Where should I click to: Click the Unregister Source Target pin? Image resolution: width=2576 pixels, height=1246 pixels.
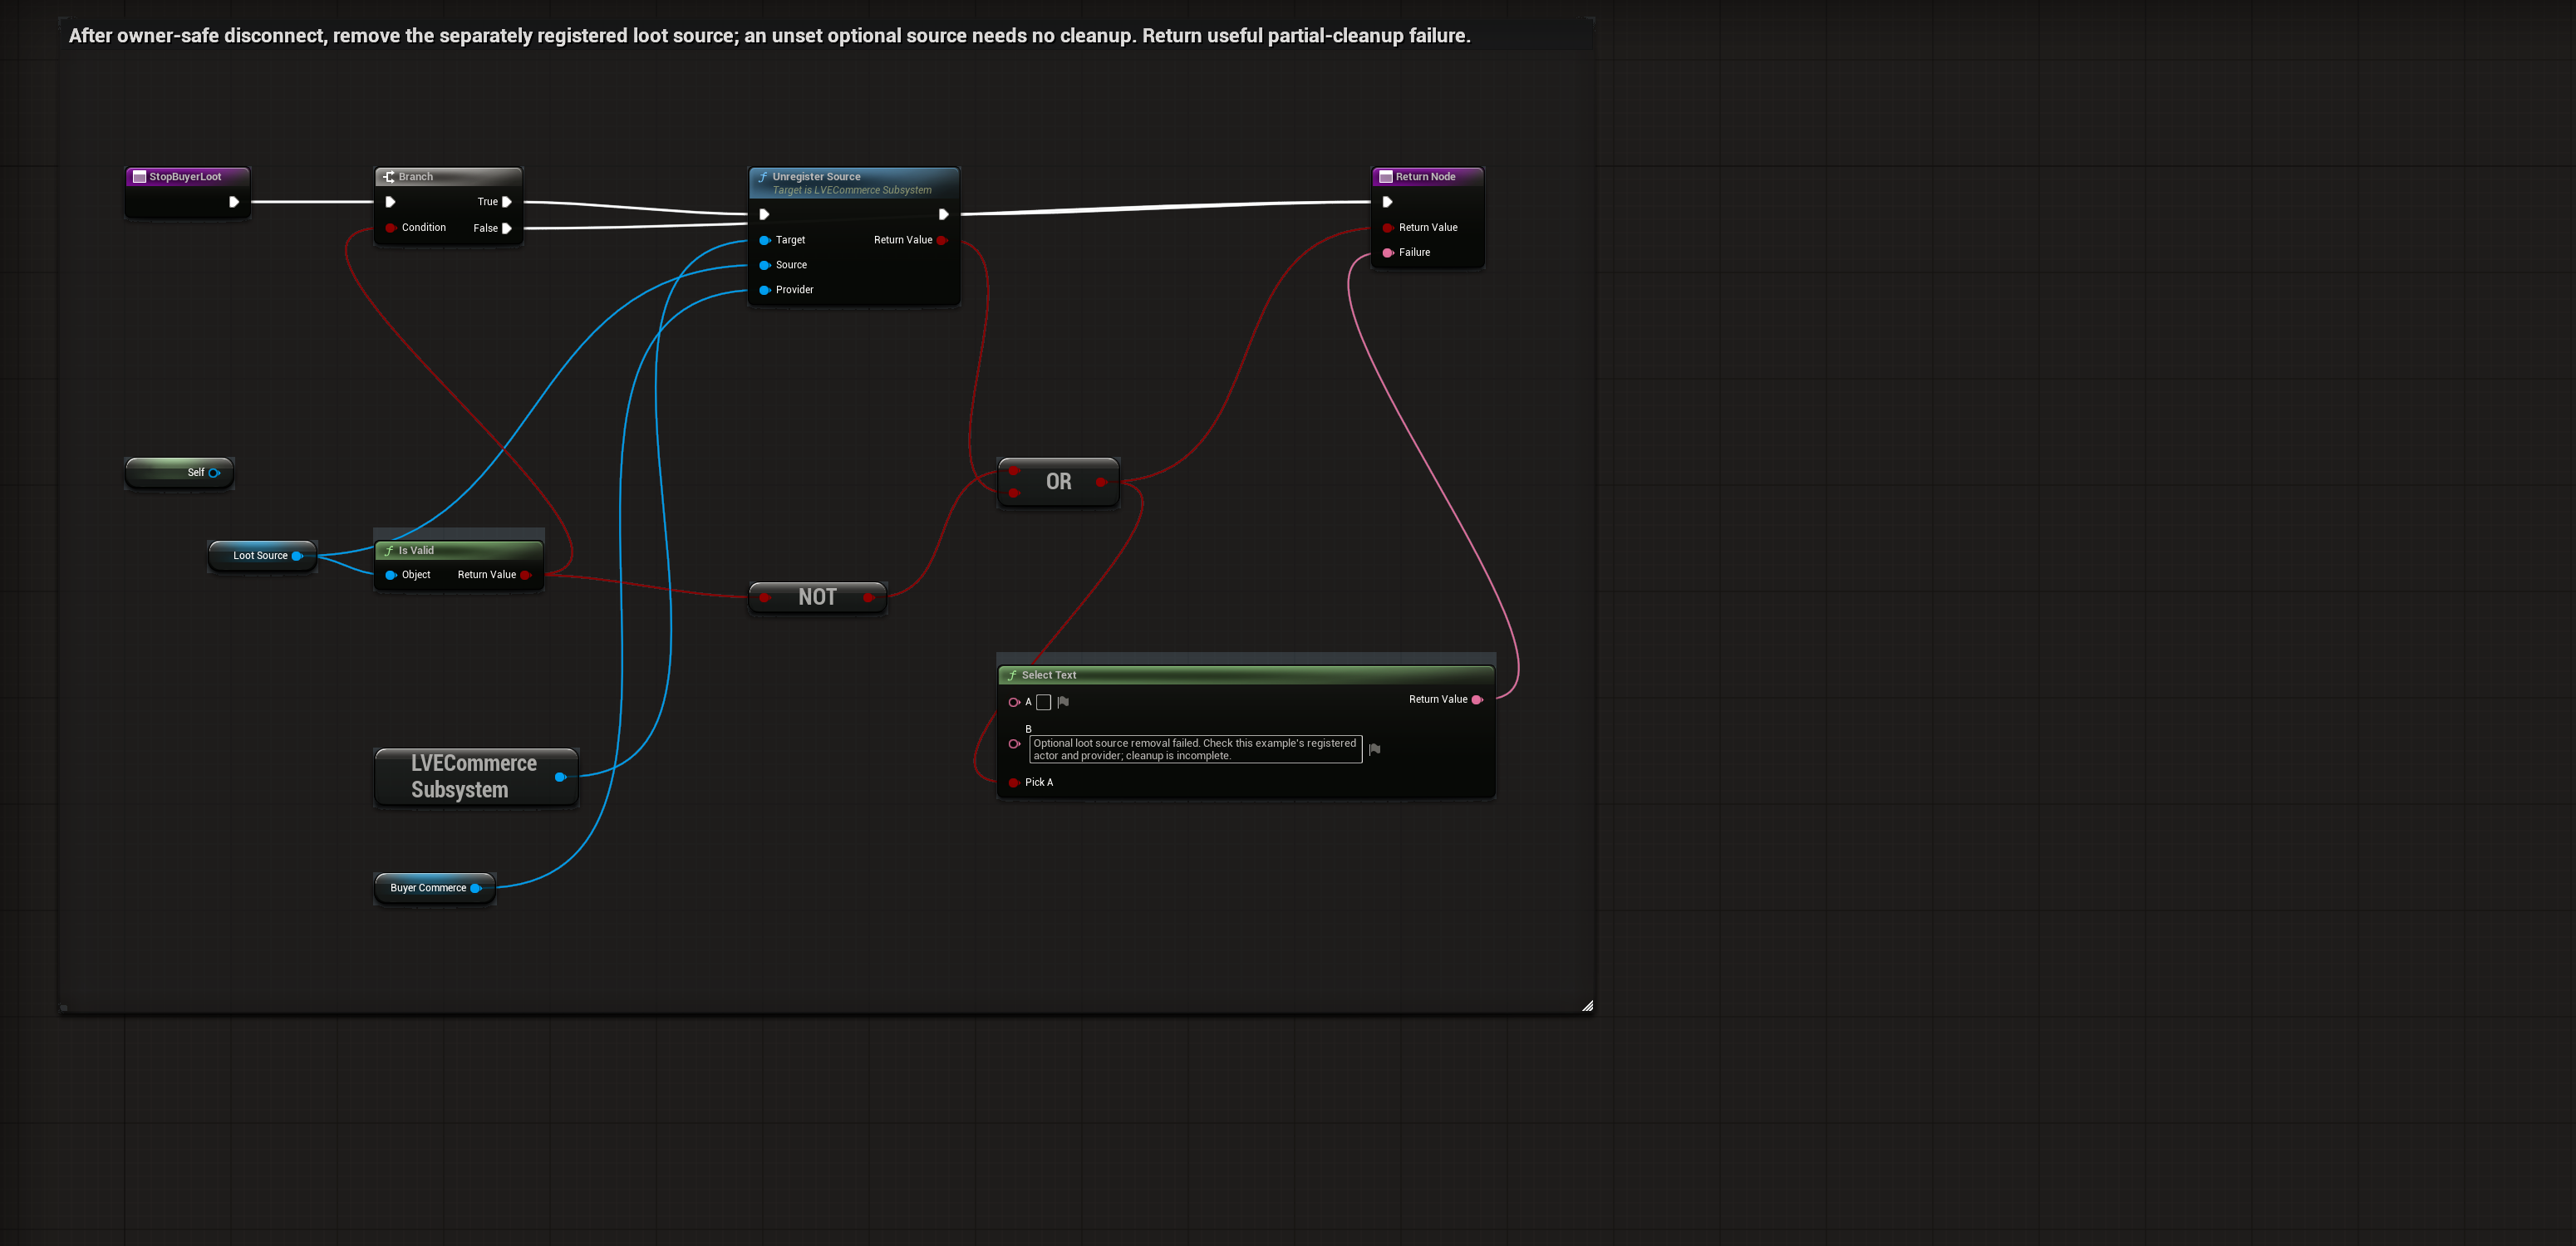click(x=765, y=240)
